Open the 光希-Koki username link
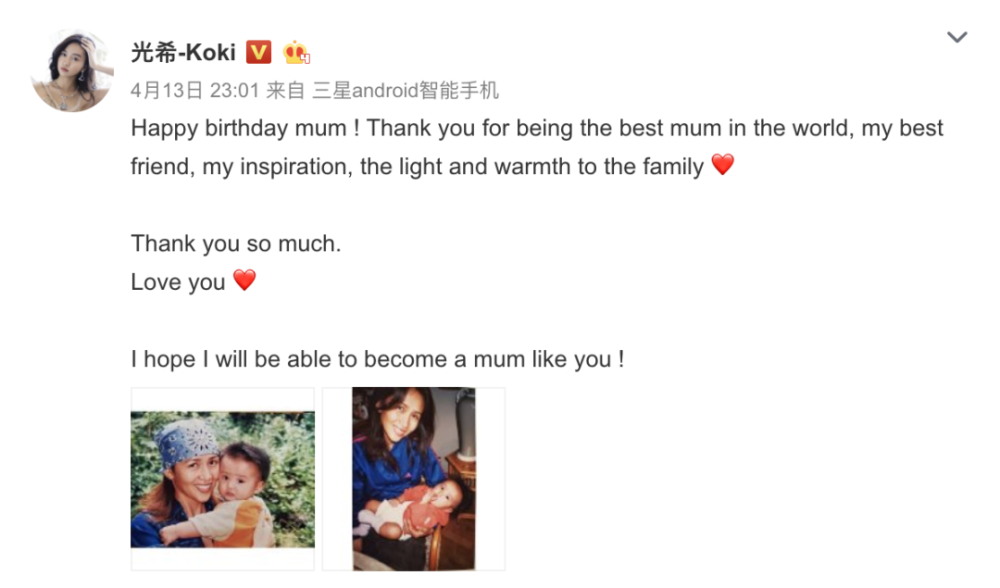The image size is (1000, 588). coord(183,52)
